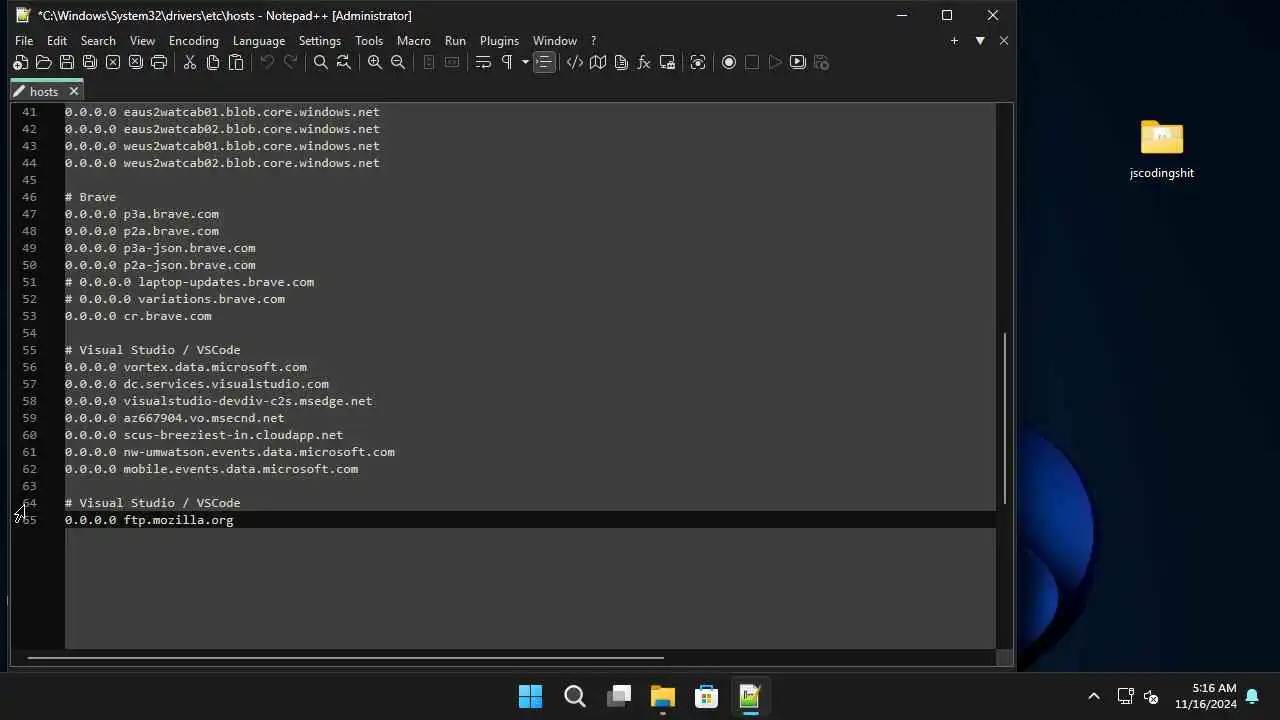This screenshot has width=1280, height=720.
Task: Open the View menu
Action: (142, 41)
